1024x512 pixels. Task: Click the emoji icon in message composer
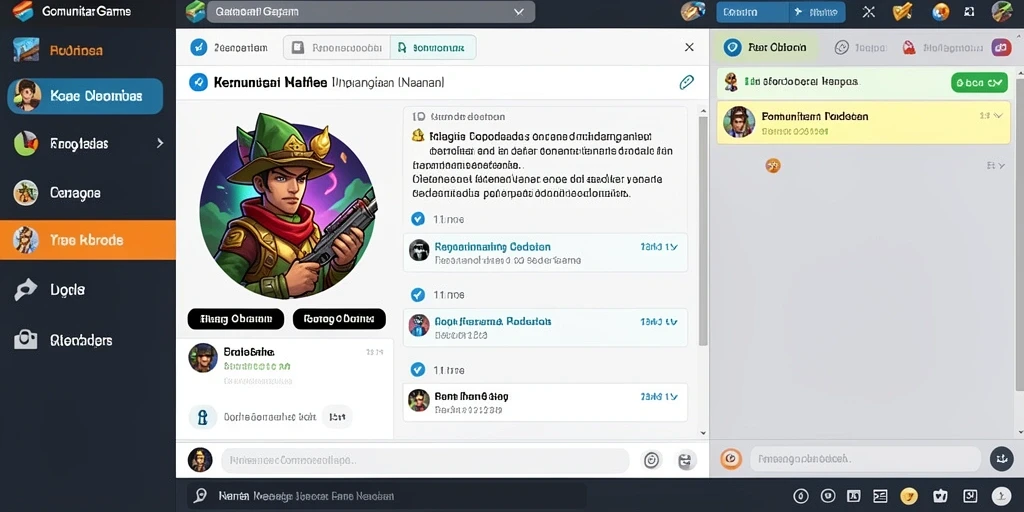pos(651,460)
